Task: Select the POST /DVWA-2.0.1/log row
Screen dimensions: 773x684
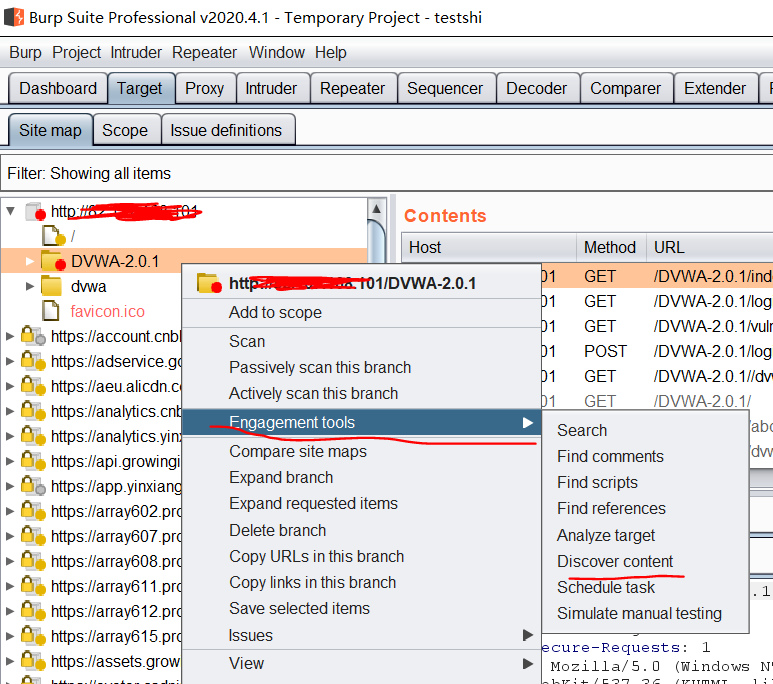Action: [657, 351]
